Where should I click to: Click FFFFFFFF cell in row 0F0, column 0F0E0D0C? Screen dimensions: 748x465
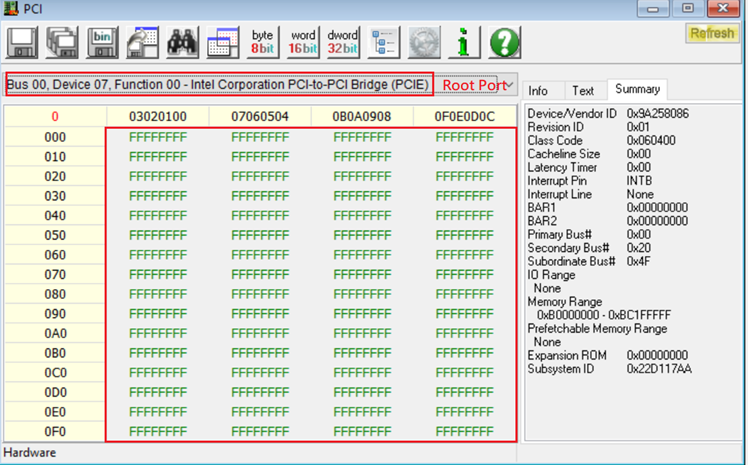coord(465,432)
